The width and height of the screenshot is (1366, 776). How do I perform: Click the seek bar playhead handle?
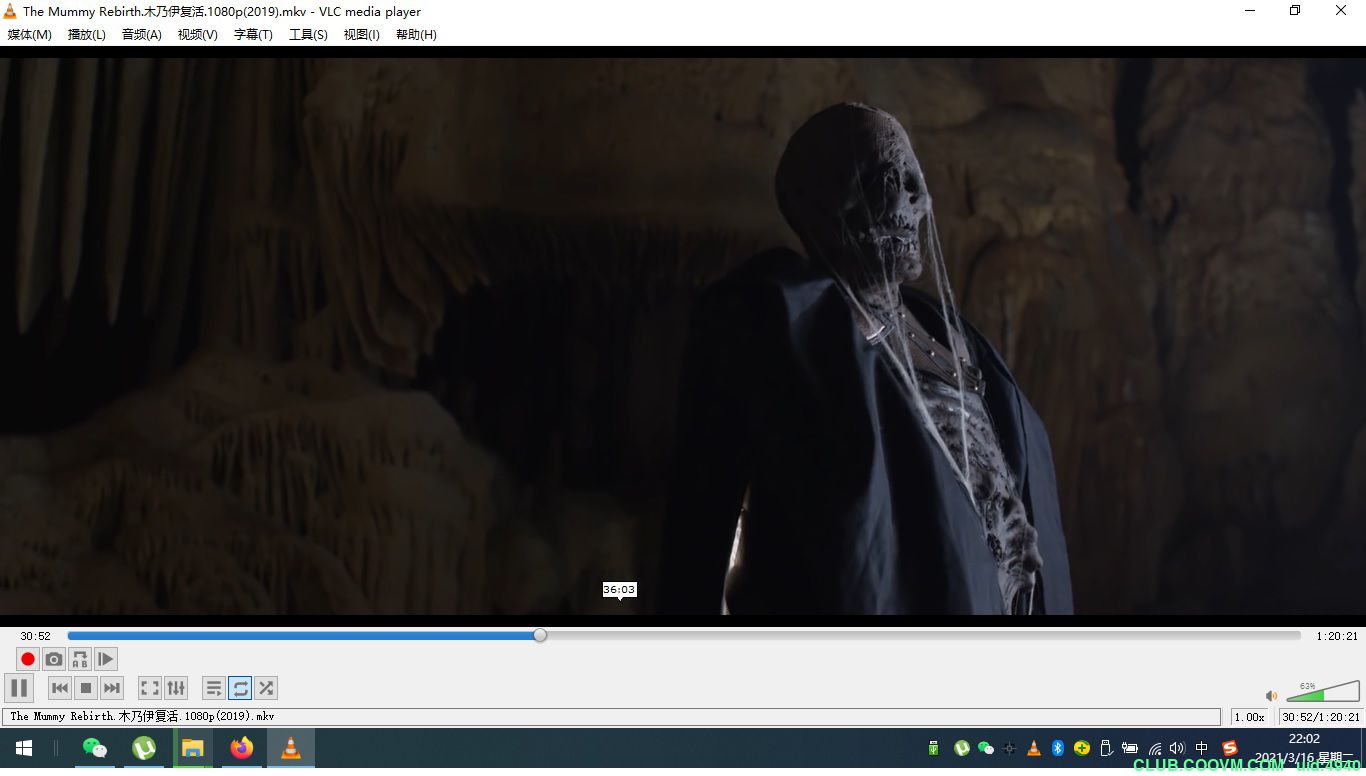[x=540, y=635]
